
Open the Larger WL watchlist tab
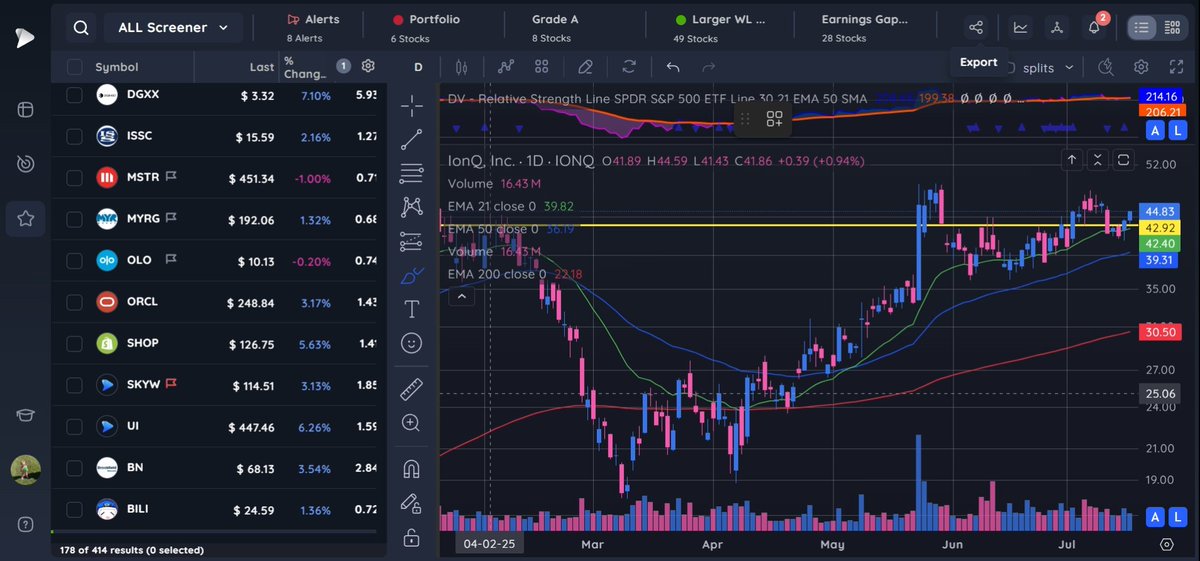click(x=719, y=27)
